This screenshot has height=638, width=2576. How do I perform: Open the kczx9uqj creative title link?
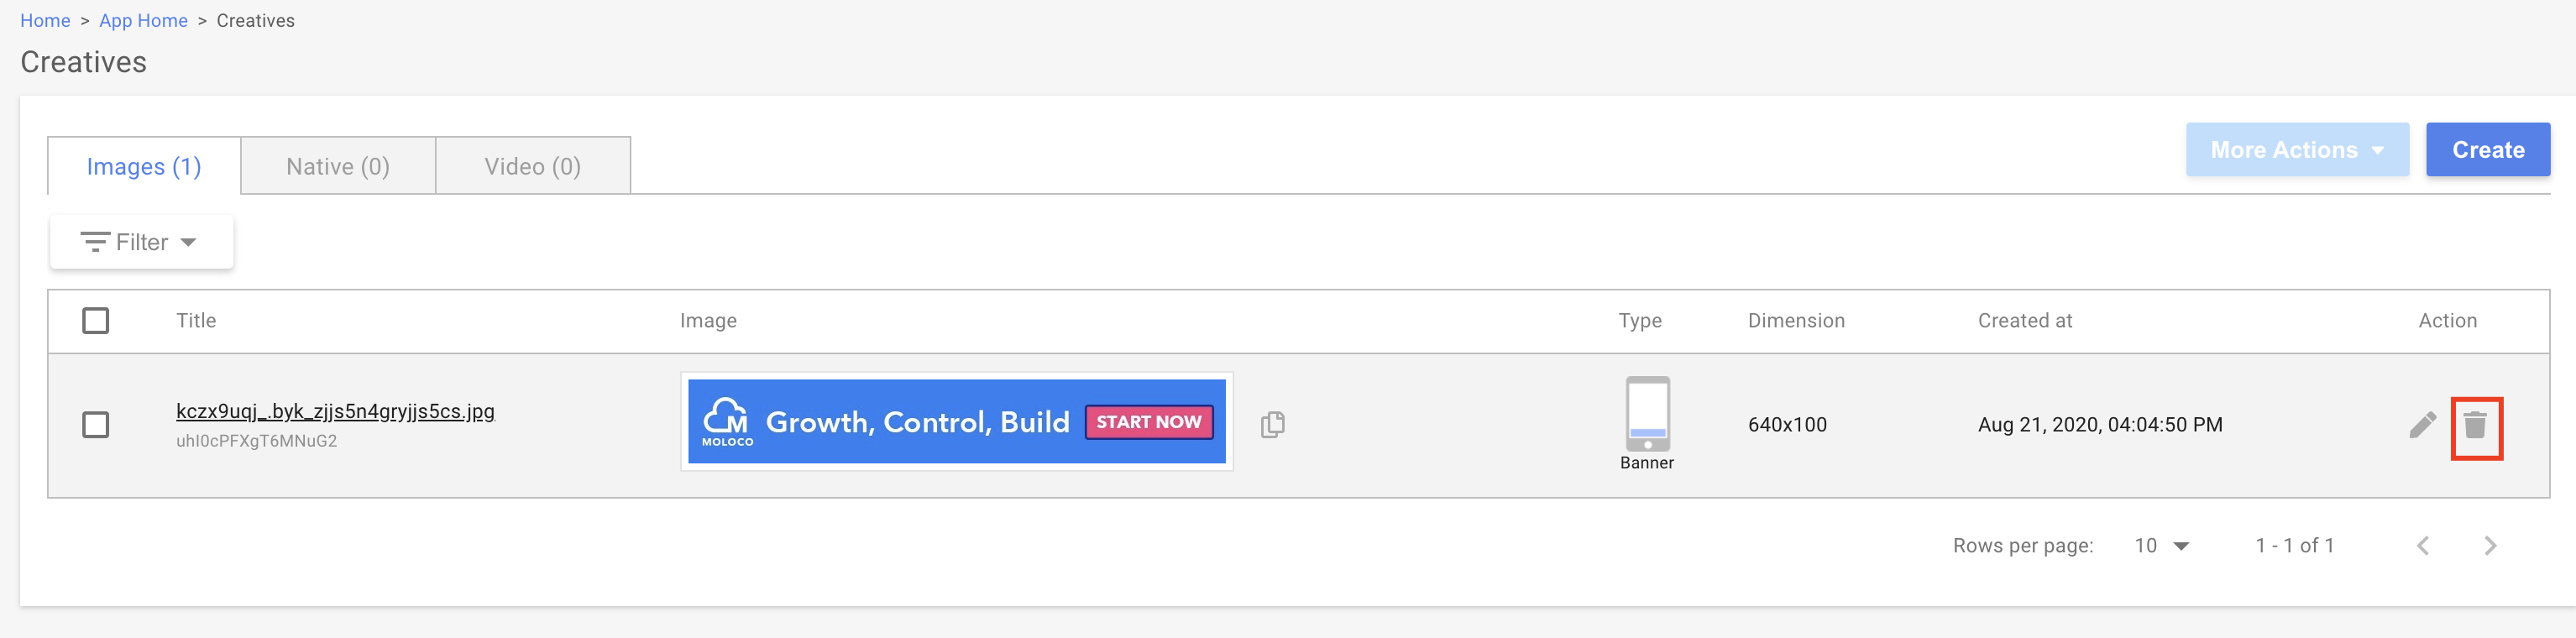[x=335, y=411]
